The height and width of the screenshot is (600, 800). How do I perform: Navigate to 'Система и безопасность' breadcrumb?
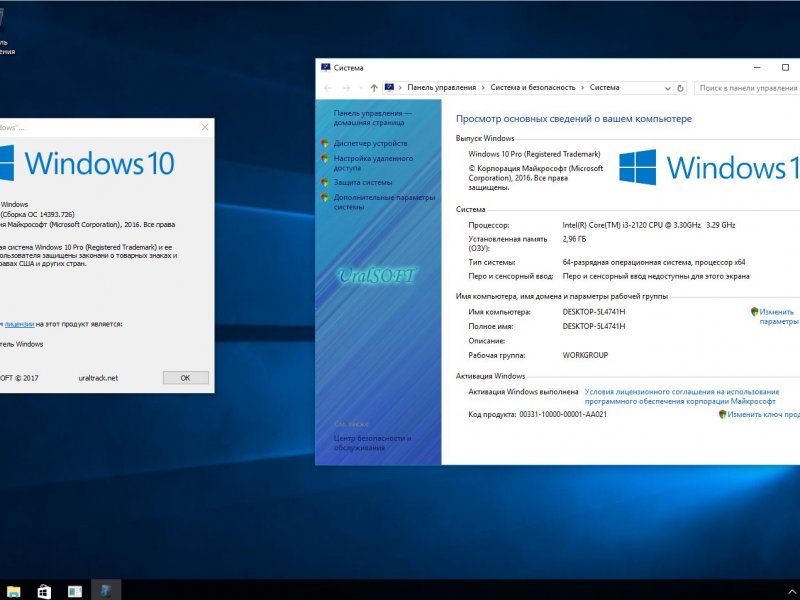[x=533, y=88]
